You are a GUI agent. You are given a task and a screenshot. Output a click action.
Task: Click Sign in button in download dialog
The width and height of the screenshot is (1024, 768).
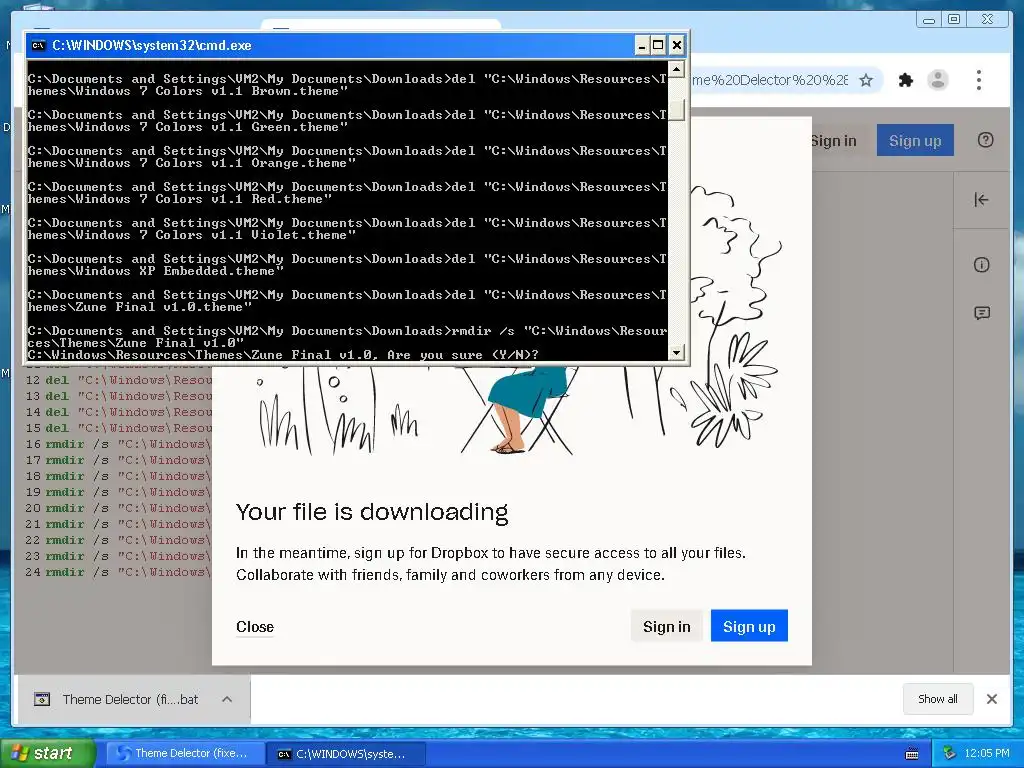tap(666, 626)
